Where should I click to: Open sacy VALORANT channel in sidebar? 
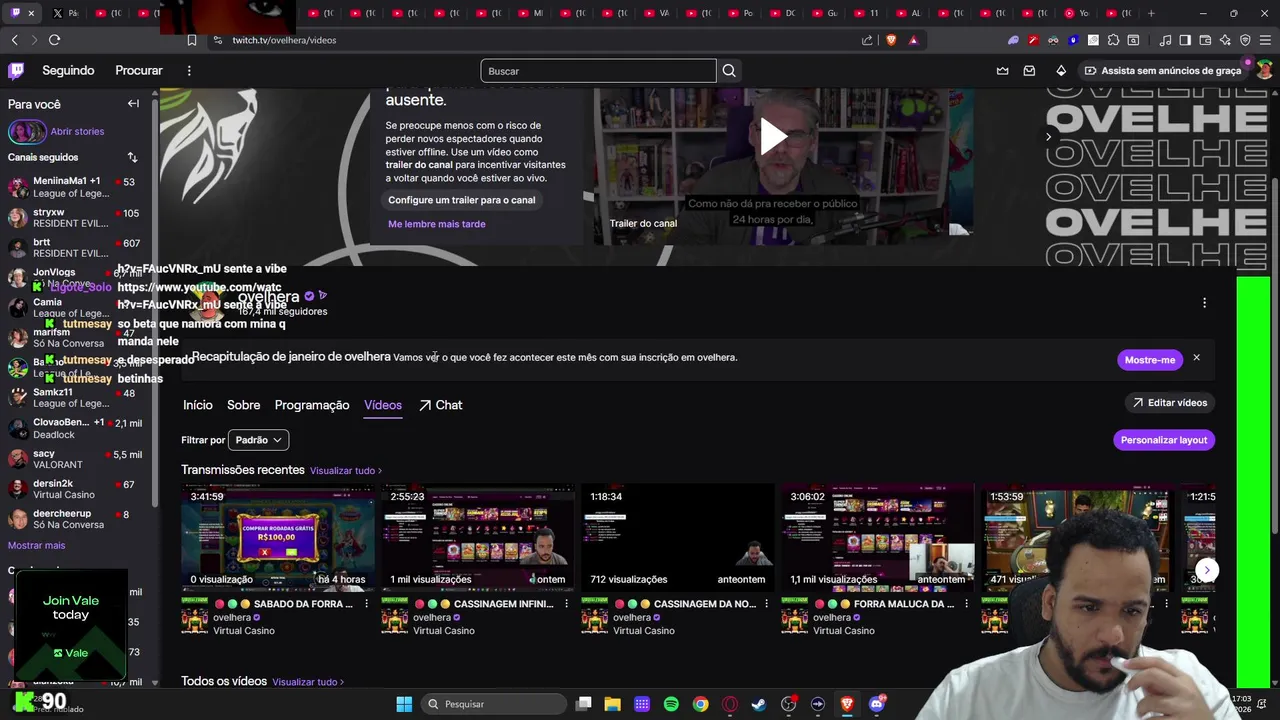coord(75,460)
